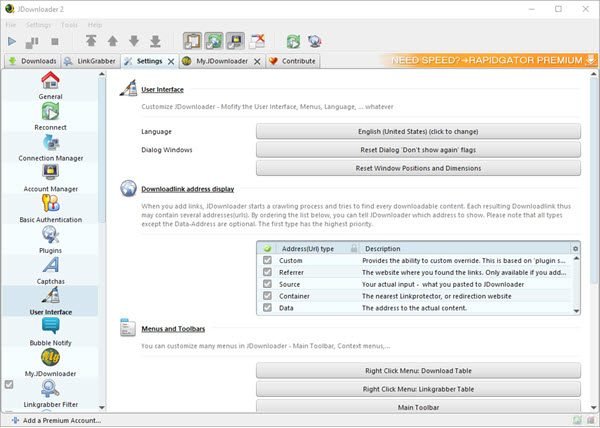
Task: Open the address table column settings gear
Action: (x=575, y=248)
